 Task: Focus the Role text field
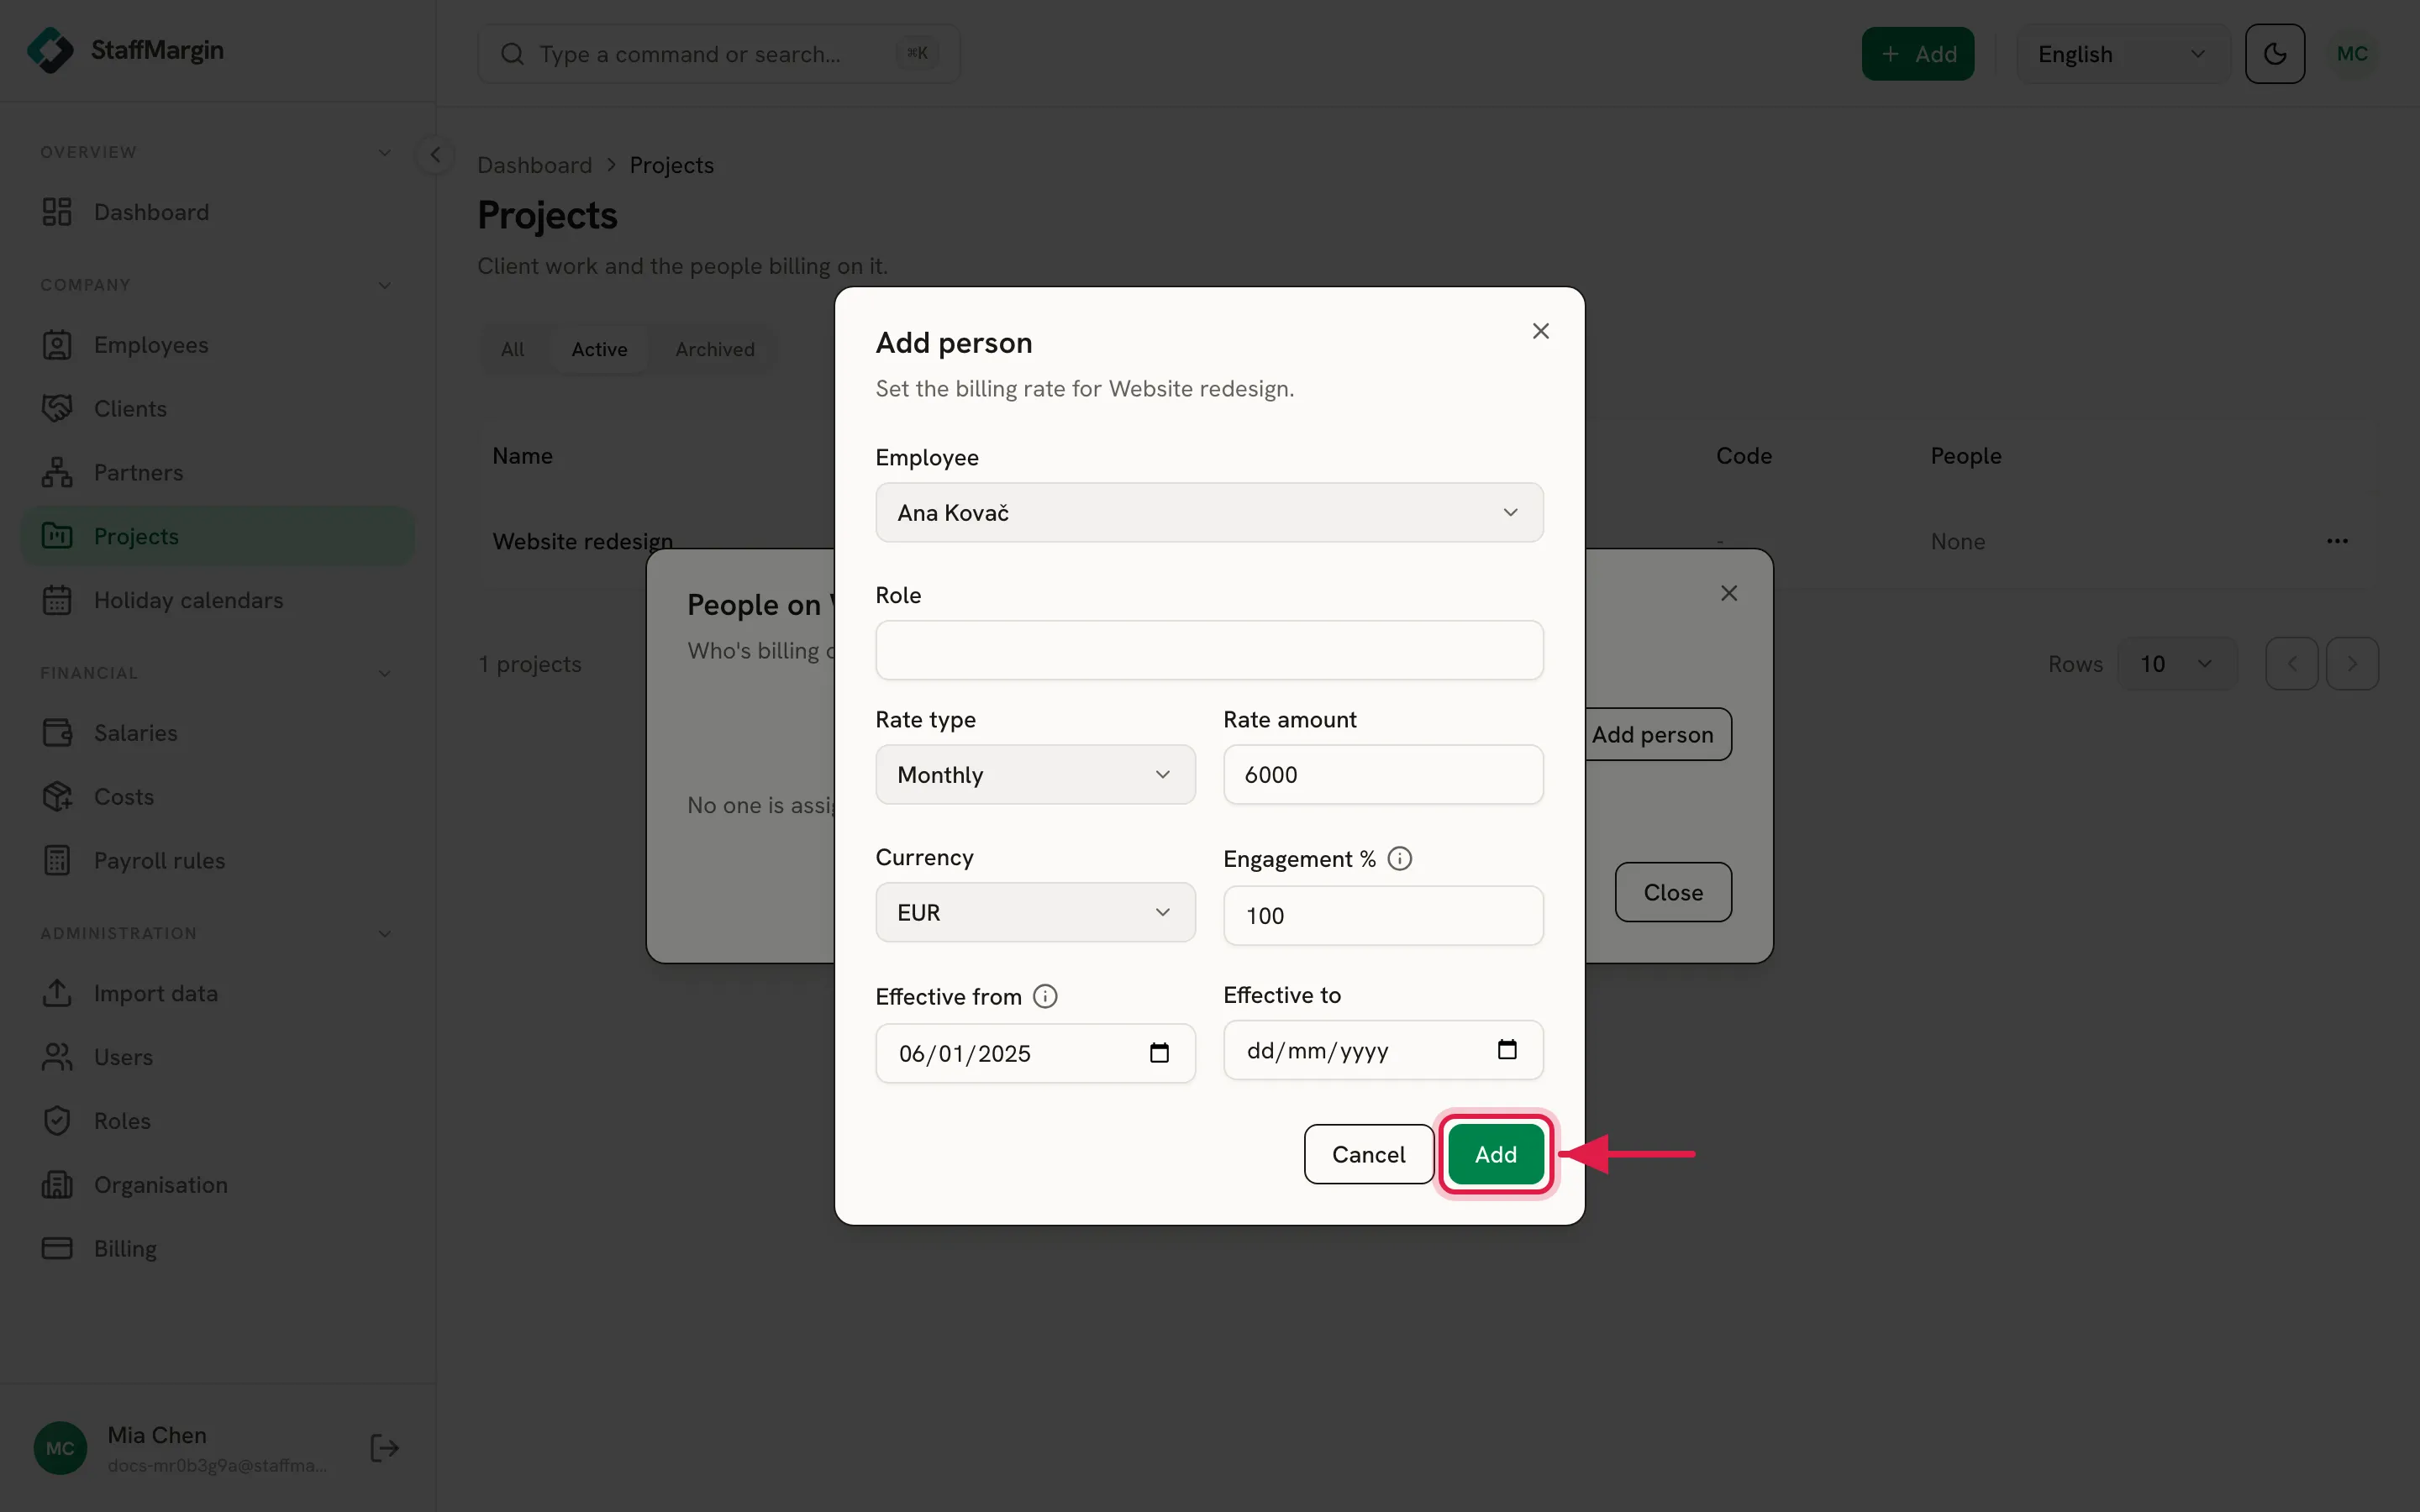[1209, 651]
